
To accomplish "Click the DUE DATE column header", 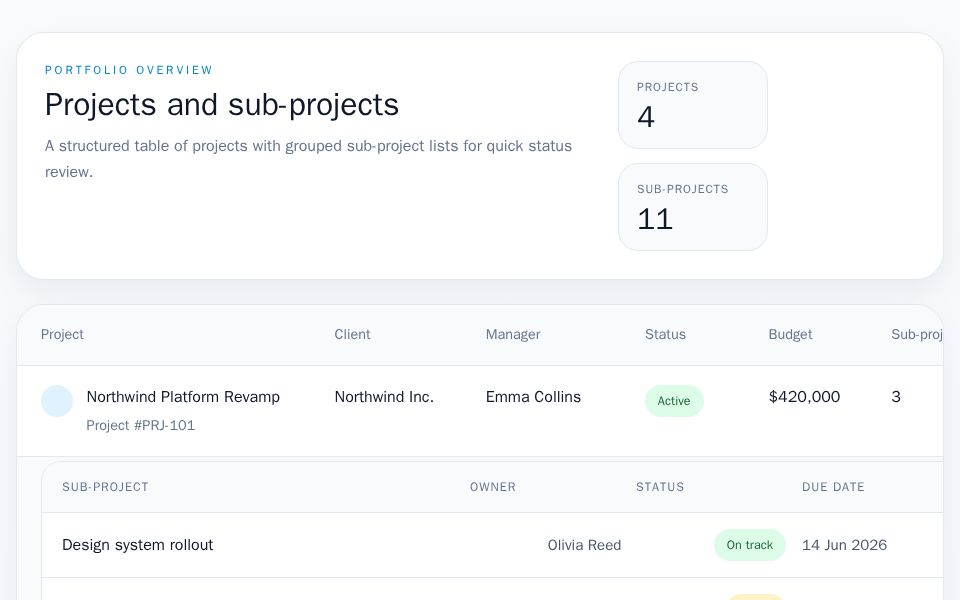I will (833, 487).
